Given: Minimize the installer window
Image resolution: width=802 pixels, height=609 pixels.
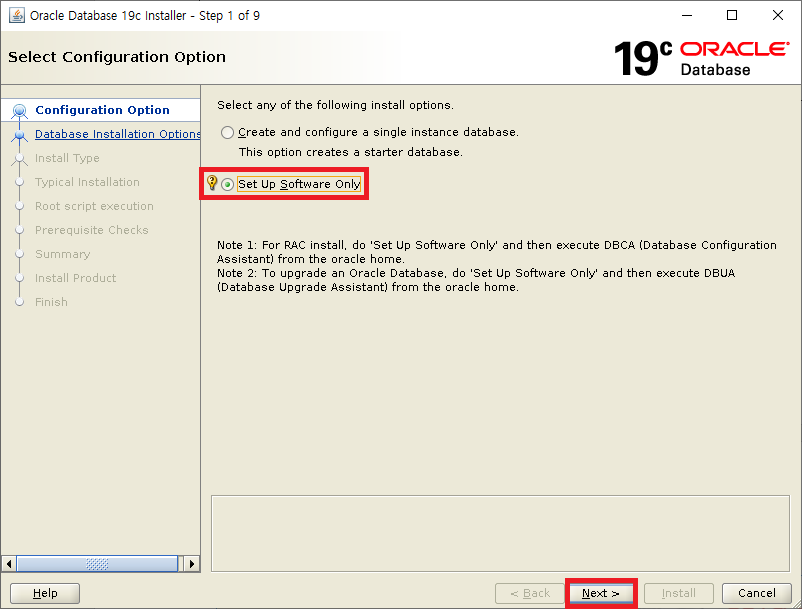Looking at the screenshot, I should (x=687, y=15).
